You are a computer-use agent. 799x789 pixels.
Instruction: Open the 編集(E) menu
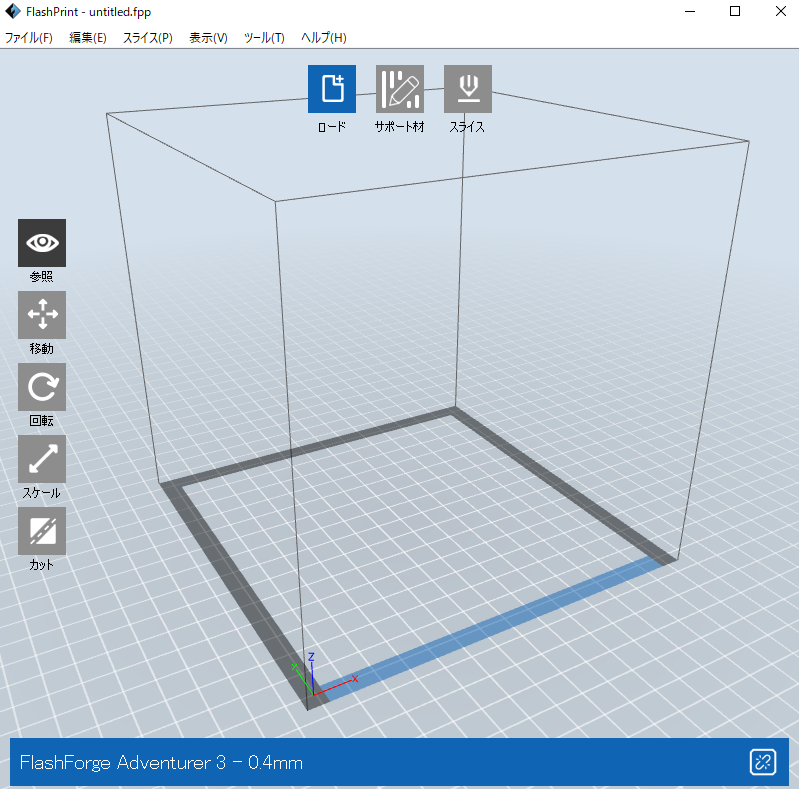[x=88, y=38]
